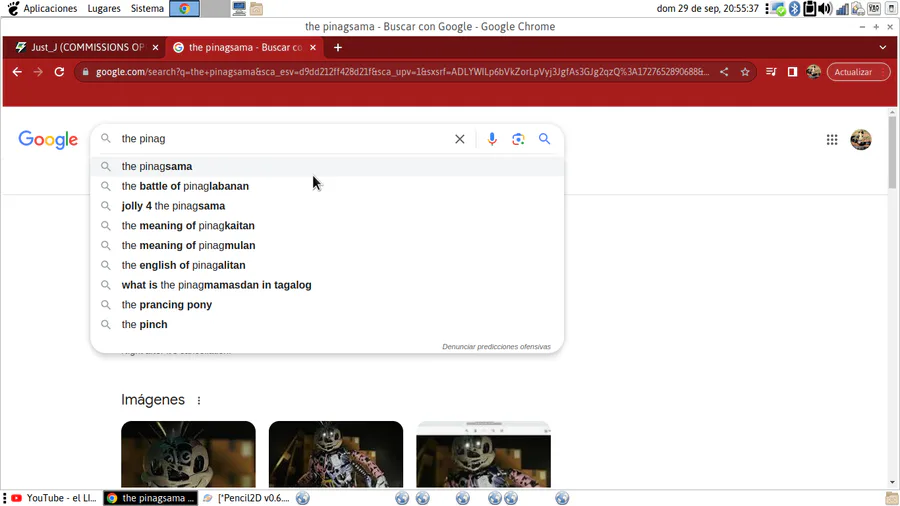This screenshot has height=506, width=900.
Task: Choose suggestion "what is the pinagmamasdan in tagalog"
Action: click(327, 285)
